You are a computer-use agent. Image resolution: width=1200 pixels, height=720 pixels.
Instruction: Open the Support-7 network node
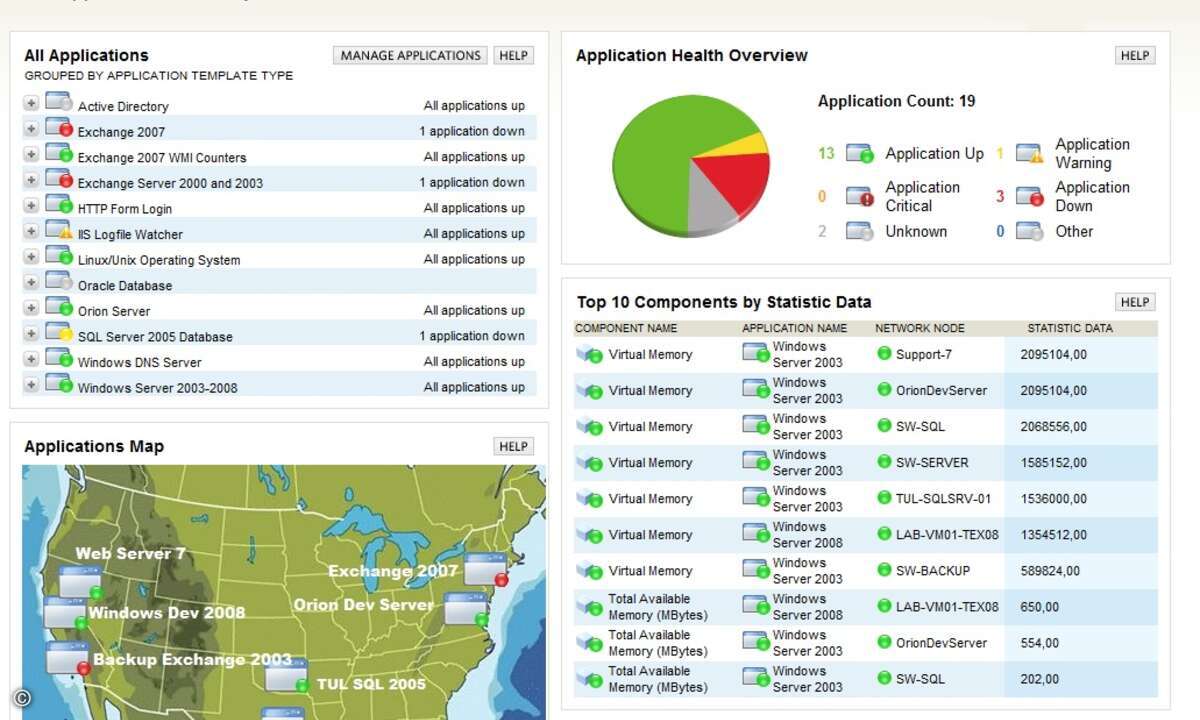click(924, 354)
